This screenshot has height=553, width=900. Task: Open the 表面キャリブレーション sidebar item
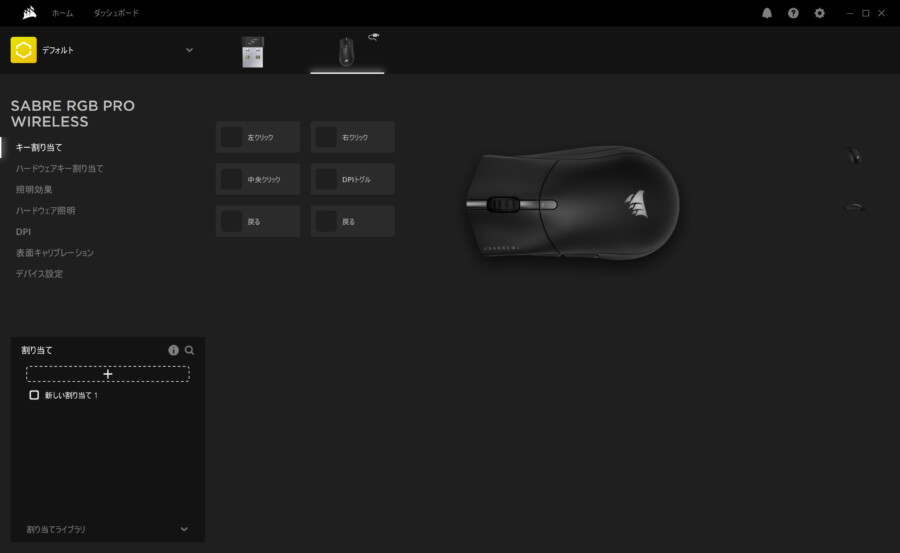[x=54, y=252]
